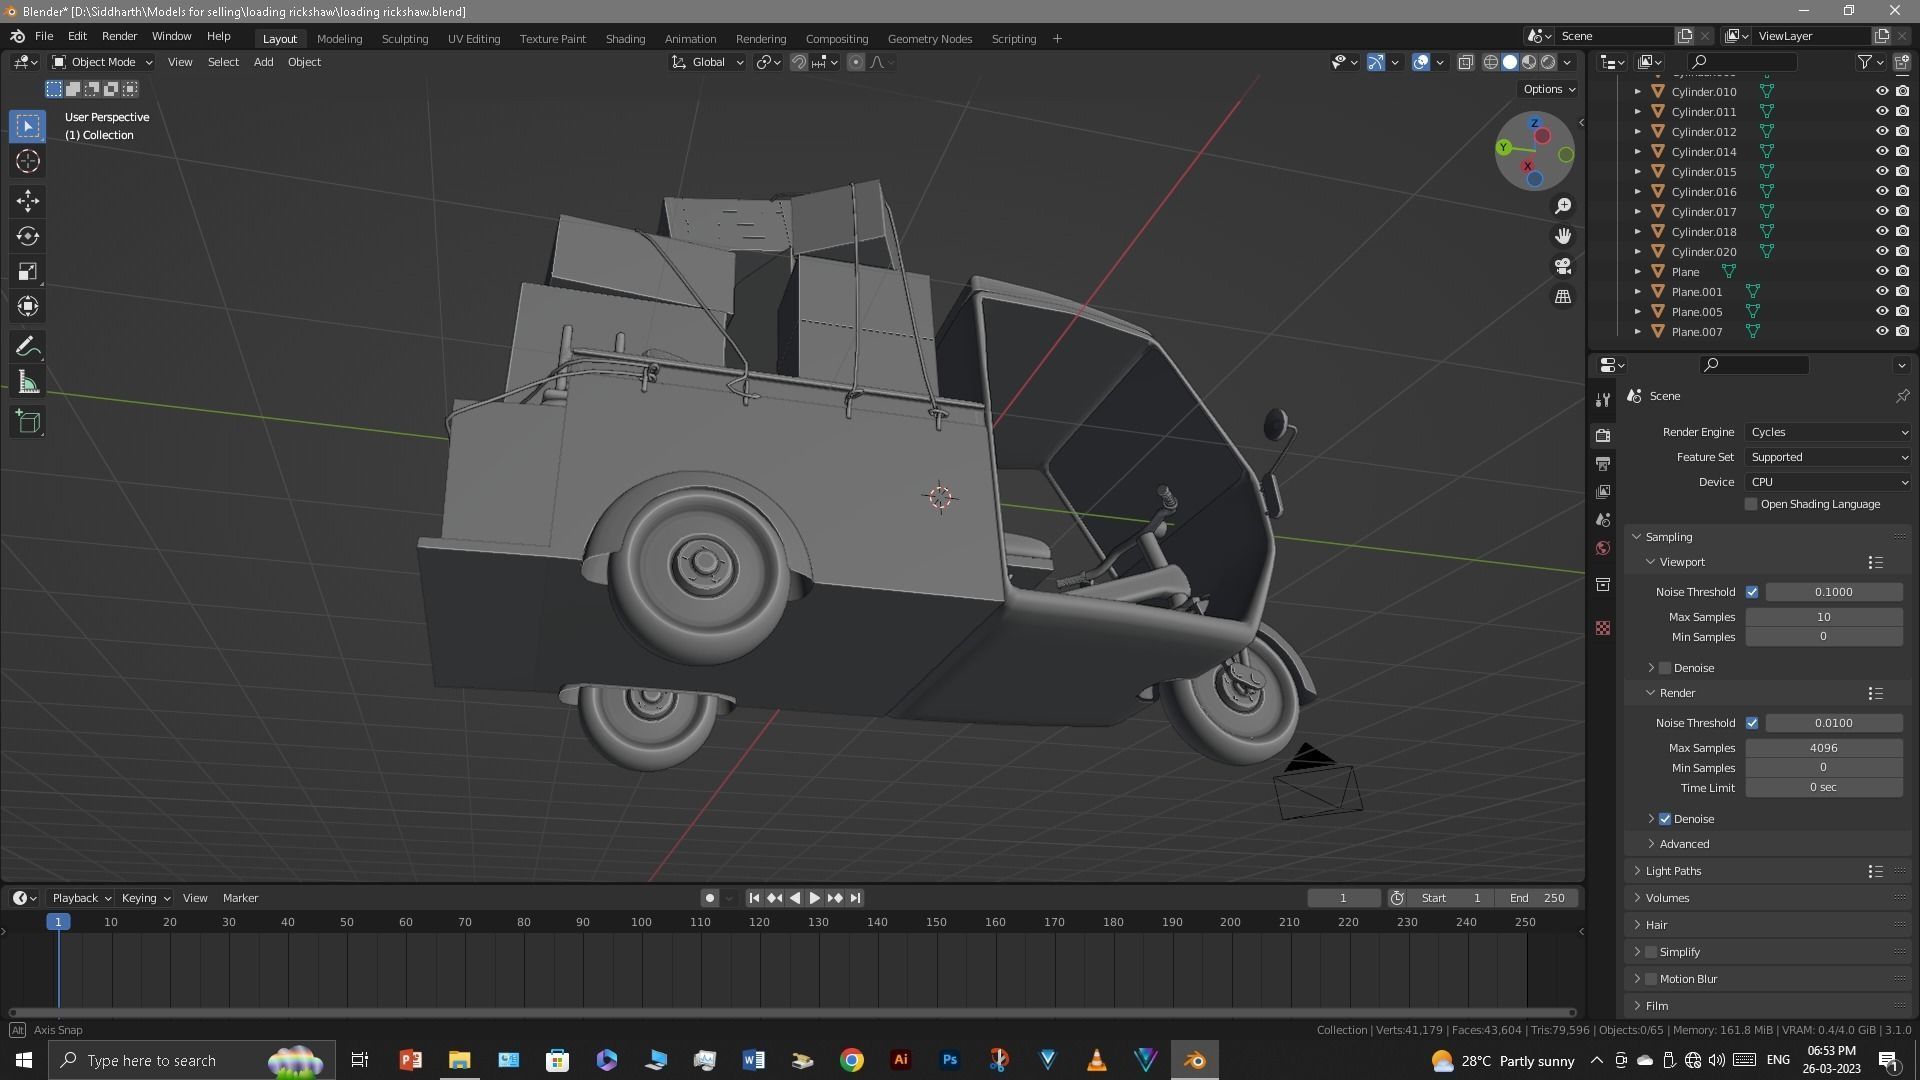Select the Select Box tool
The height and width of the screenshot is (1080, 1920).
28,126
